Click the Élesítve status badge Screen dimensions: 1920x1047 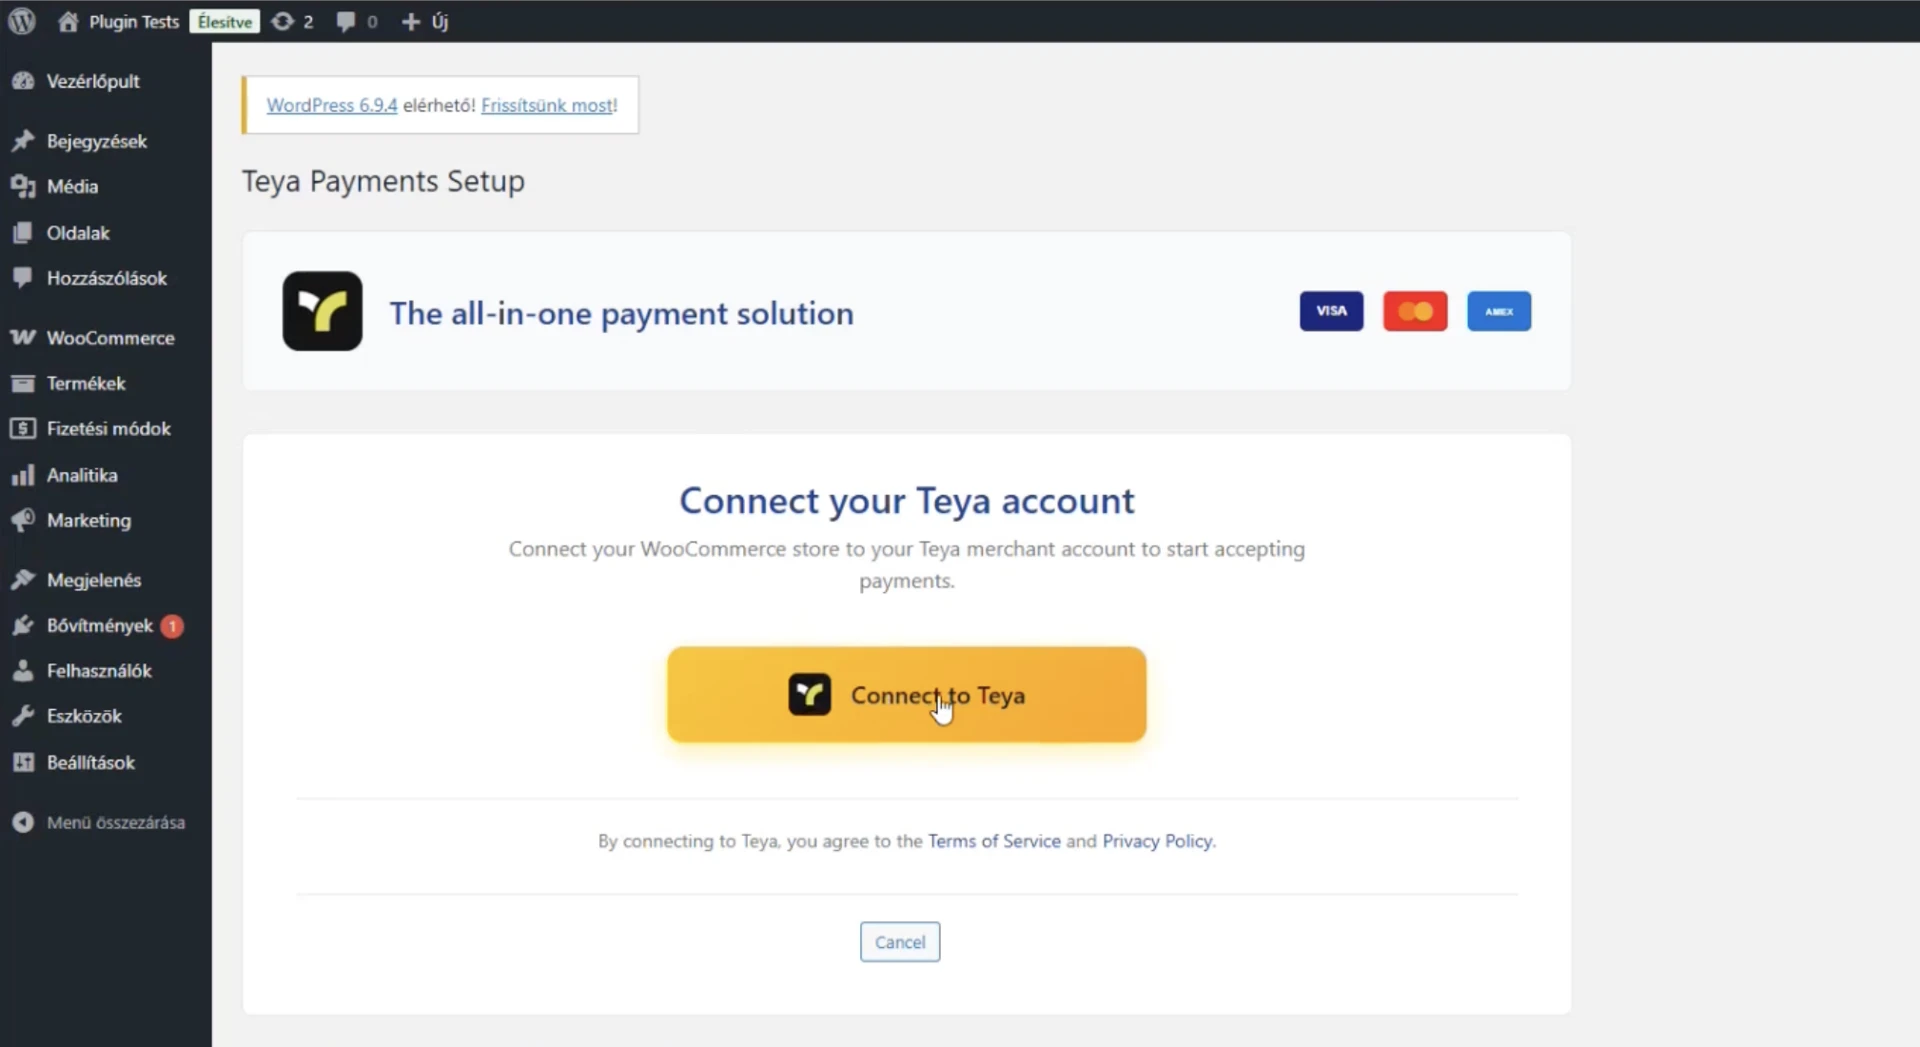[225, 21]
